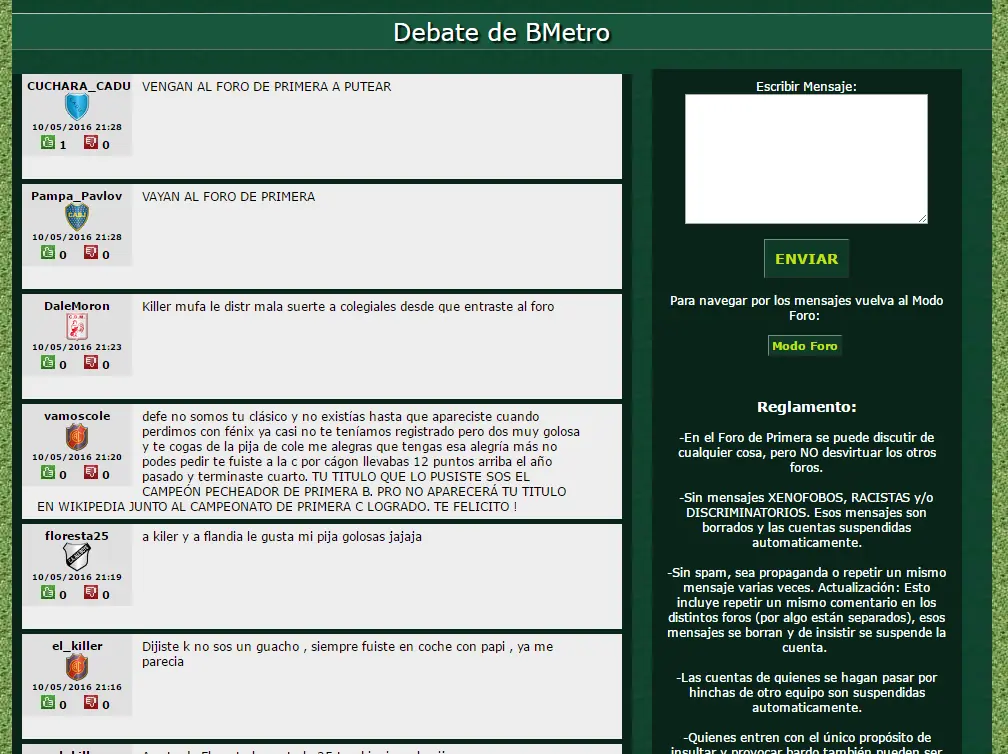
Task: Switch to Modo Foro
Action: (x=805, y=346)
